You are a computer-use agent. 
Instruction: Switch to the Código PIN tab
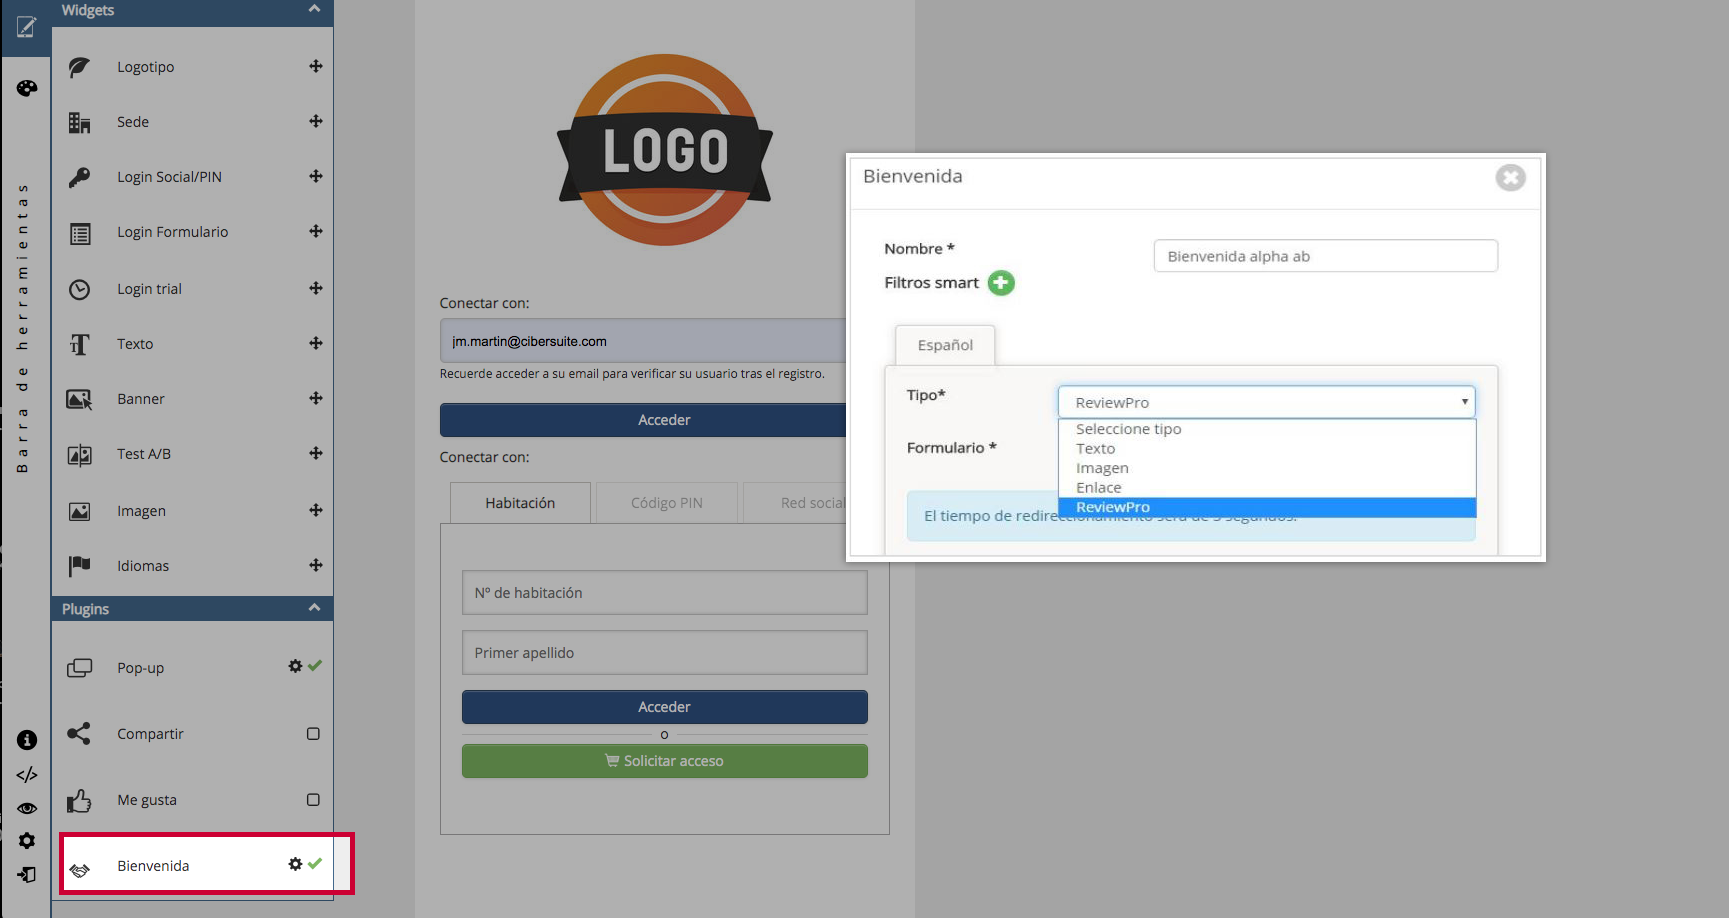click(666, 503)
